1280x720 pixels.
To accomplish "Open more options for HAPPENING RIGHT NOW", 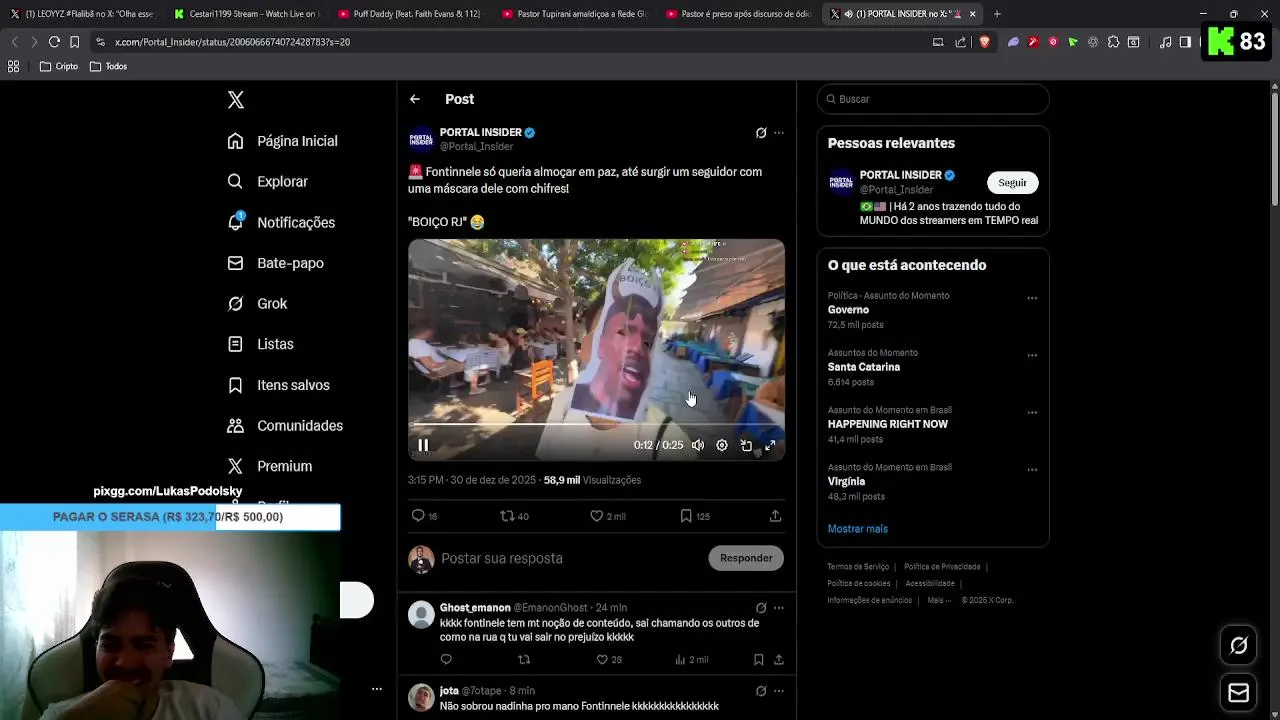I will pos(1032,412).
